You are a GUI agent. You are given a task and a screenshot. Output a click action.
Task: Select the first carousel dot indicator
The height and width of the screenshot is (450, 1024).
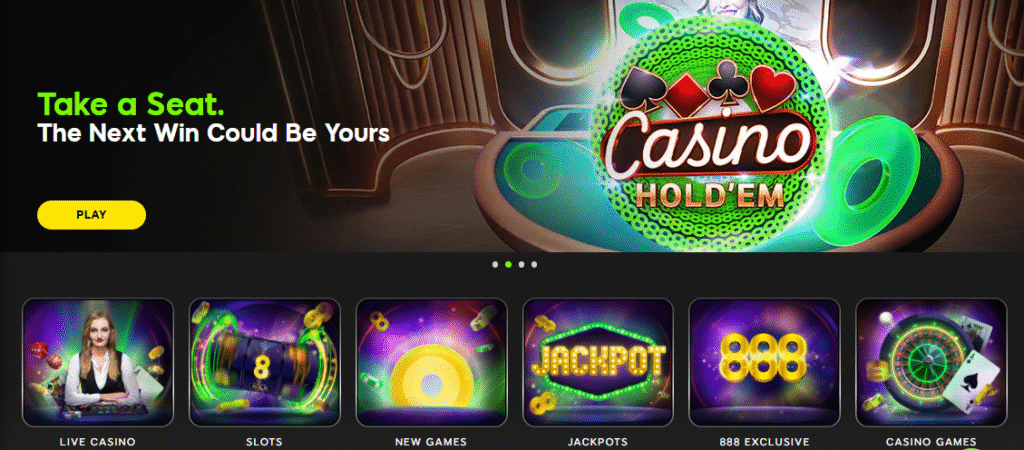coord(495,265)
